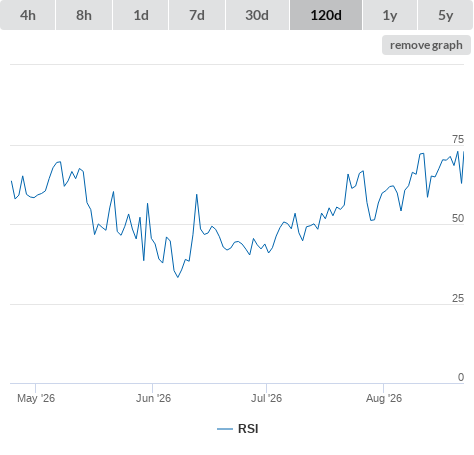Click the 75 level y-axis label
This screenshot has width=474, height=455.
point(458,139)
